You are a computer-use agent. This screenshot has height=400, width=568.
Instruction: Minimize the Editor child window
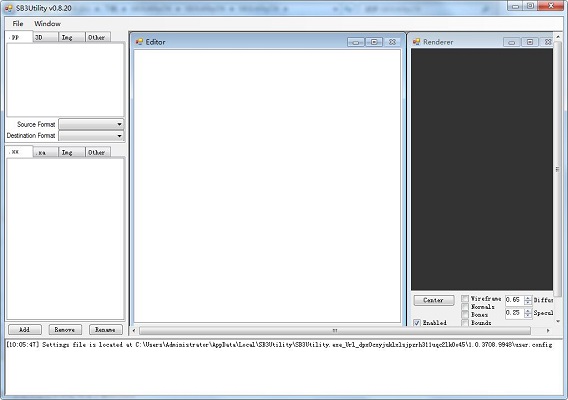pyautogui.click(x=356, y=42)
